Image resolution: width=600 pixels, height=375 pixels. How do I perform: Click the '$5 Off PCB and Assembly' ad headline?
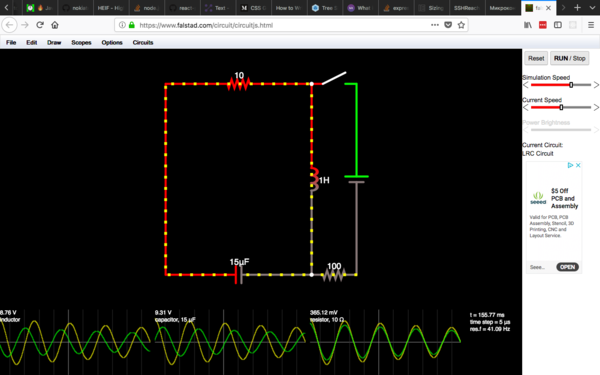pos(564,198)
